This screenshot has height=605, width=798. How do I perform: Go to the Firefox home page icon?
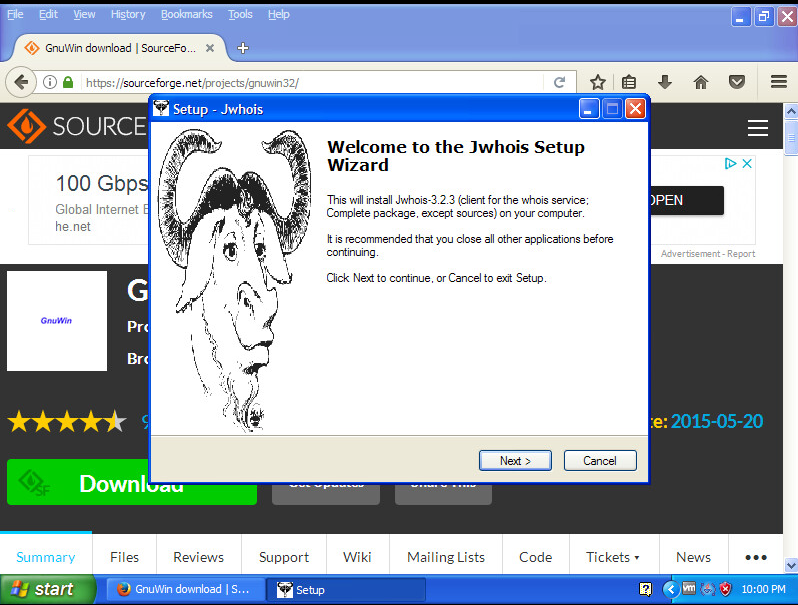coord(701,82)
